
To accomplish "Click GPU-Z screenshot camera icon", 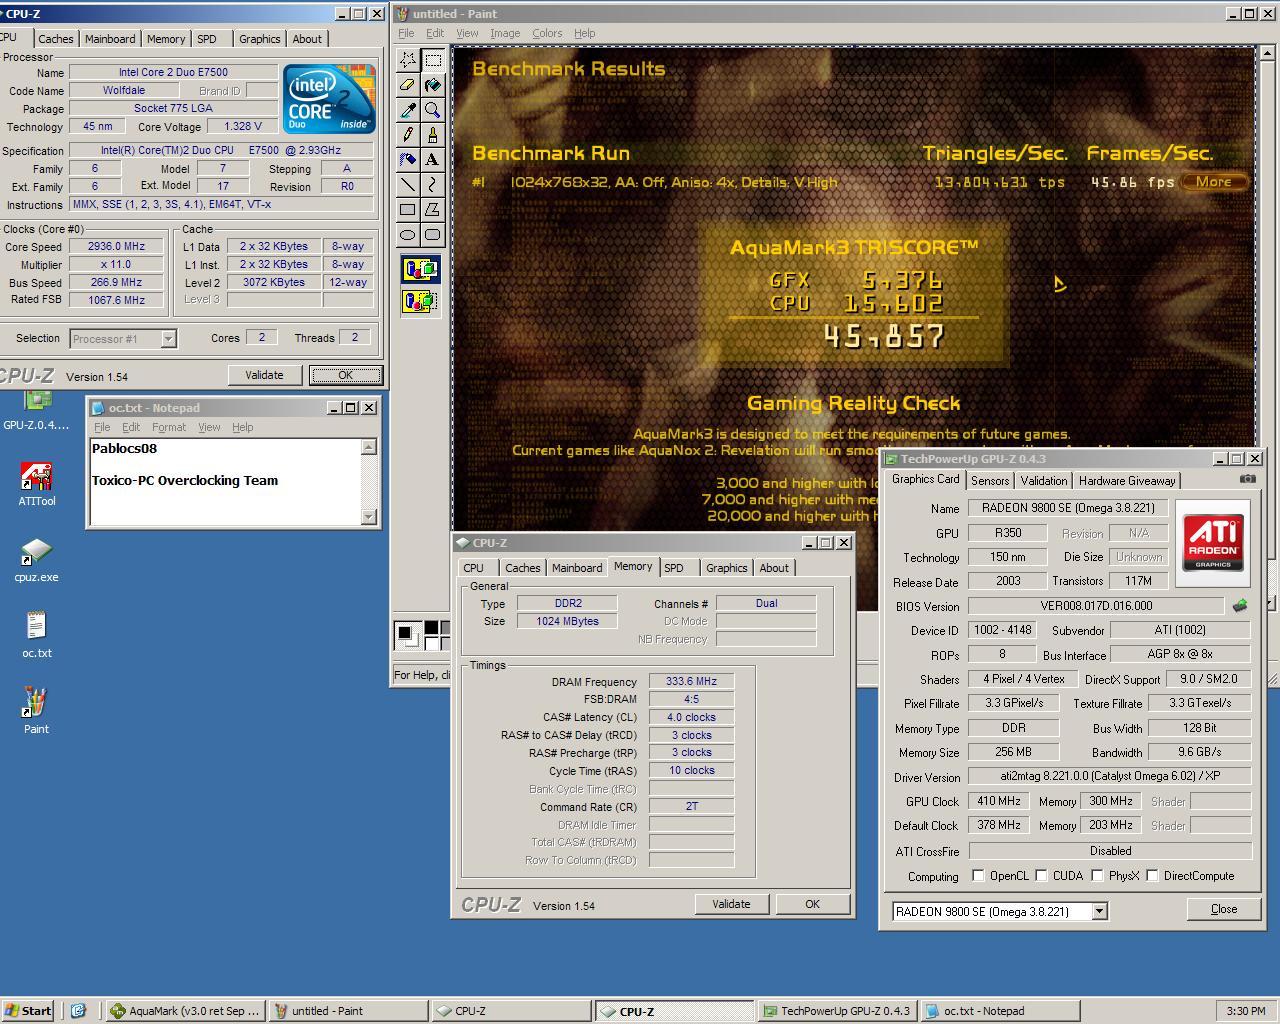I will (1248, 479).
